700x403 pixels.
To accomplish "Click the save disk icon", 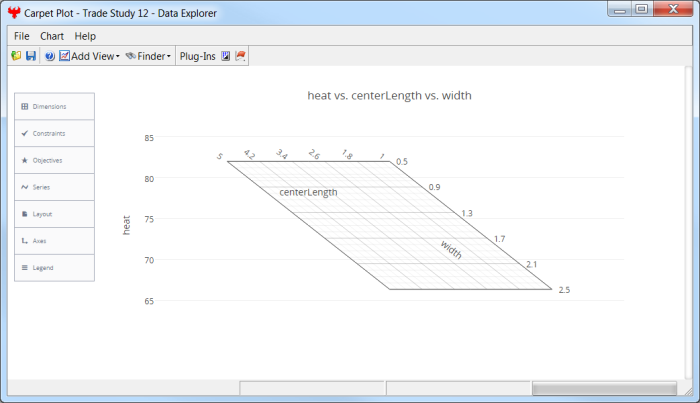I will [x=30, y=56].
